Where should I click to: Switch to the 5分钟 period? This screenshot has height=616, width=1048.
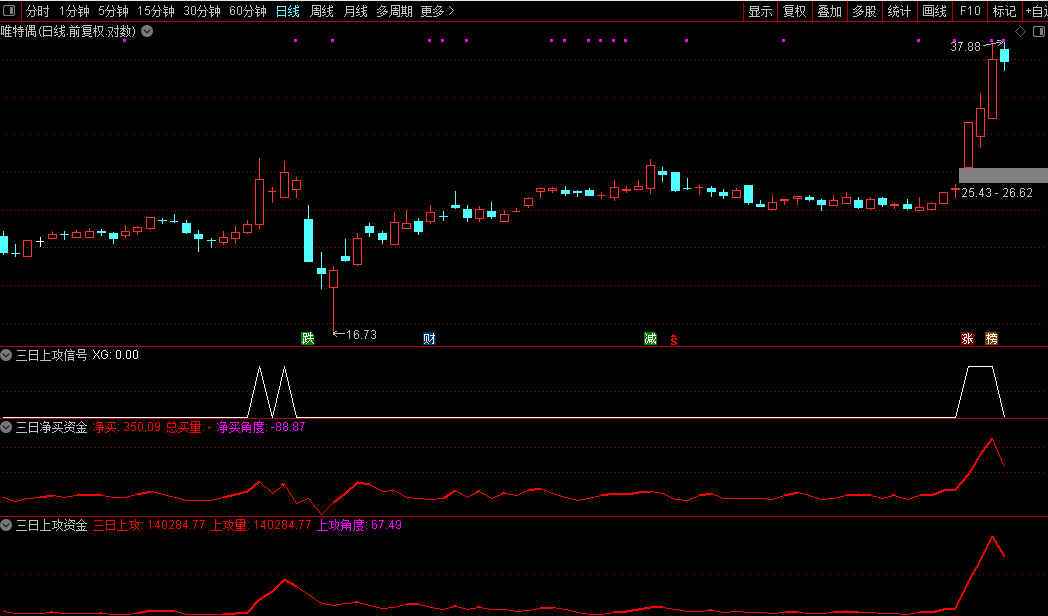pyautogui.click(x=114, y=11)
